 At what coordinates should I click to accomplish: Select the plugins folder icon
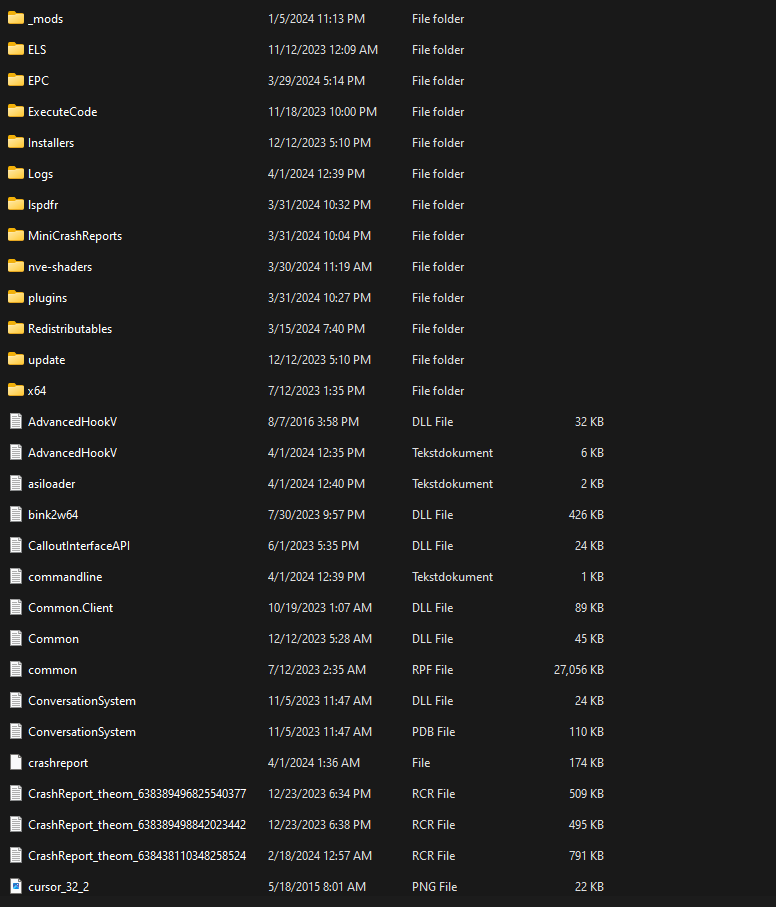coord(16,297)
